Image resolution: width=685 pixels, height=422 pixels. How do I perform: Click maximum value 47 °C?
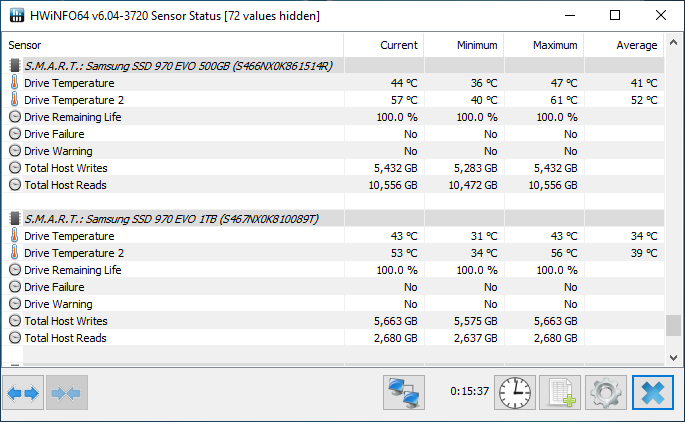point(564,83)
